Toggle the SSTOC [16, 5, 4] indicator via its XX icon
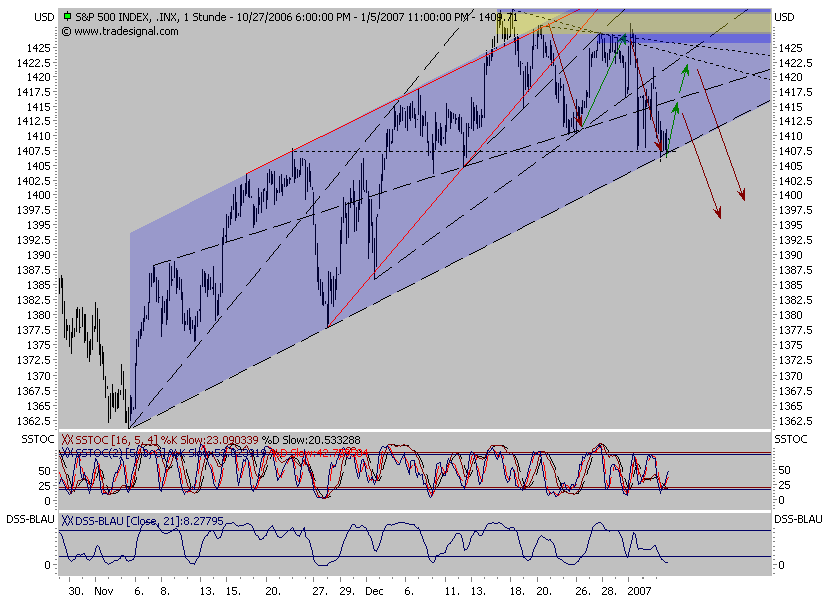830x608 pixels. coord(66,440)
